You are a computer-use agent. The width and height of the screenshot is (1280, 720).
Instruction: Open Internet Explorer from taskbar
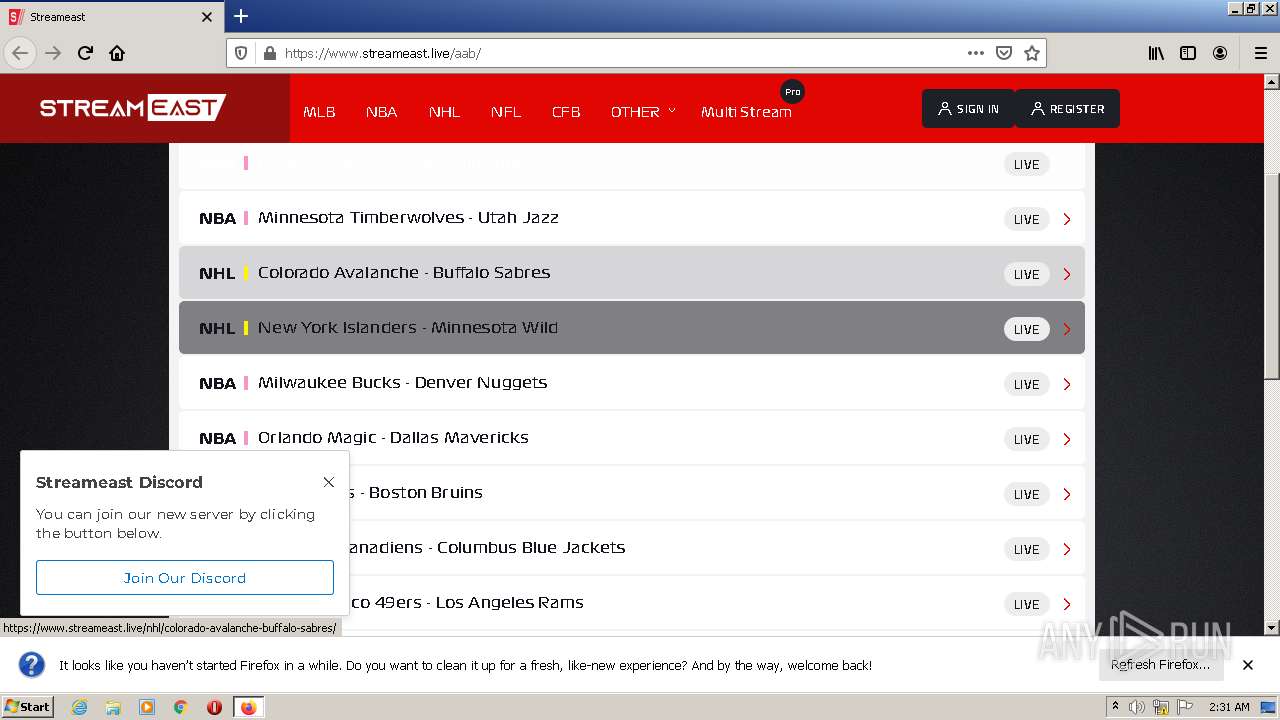[x=79, y=707]
